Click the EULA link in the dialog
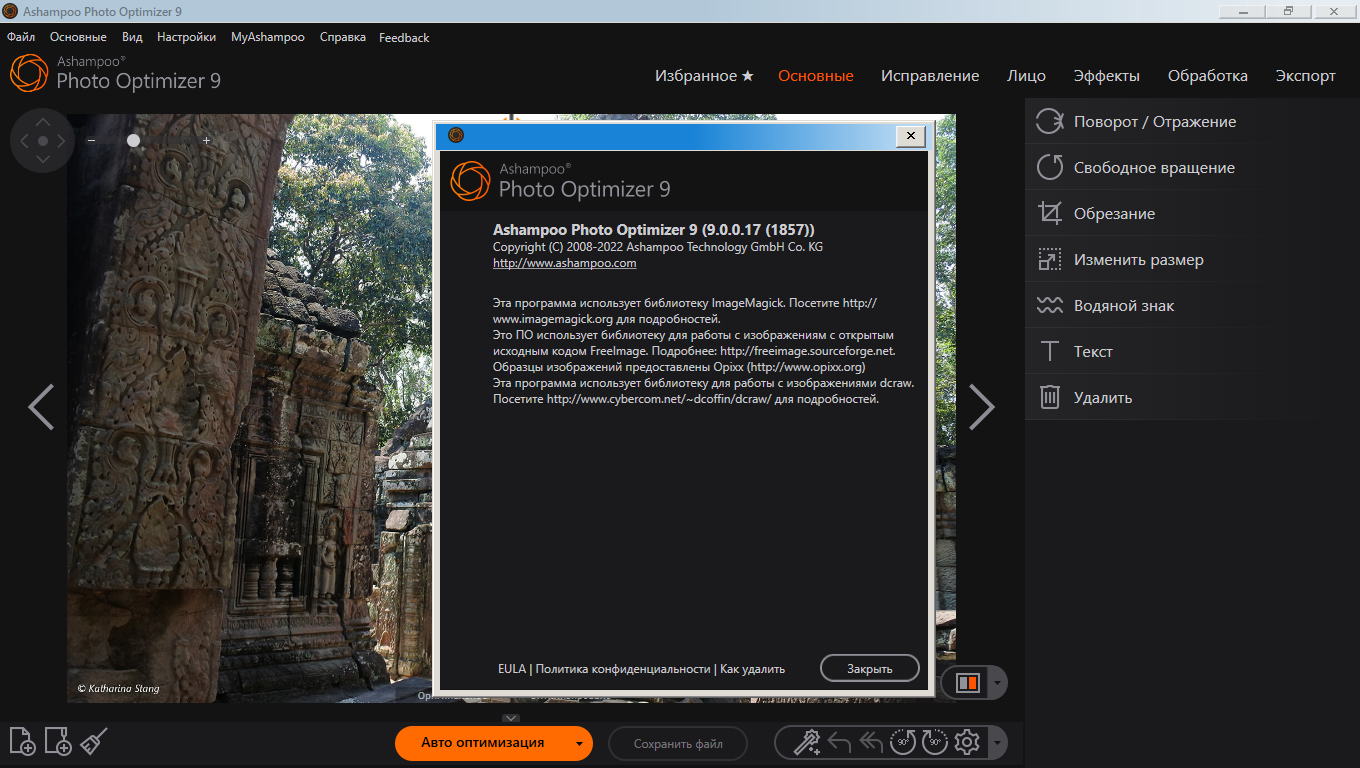 tap(511, 669)
